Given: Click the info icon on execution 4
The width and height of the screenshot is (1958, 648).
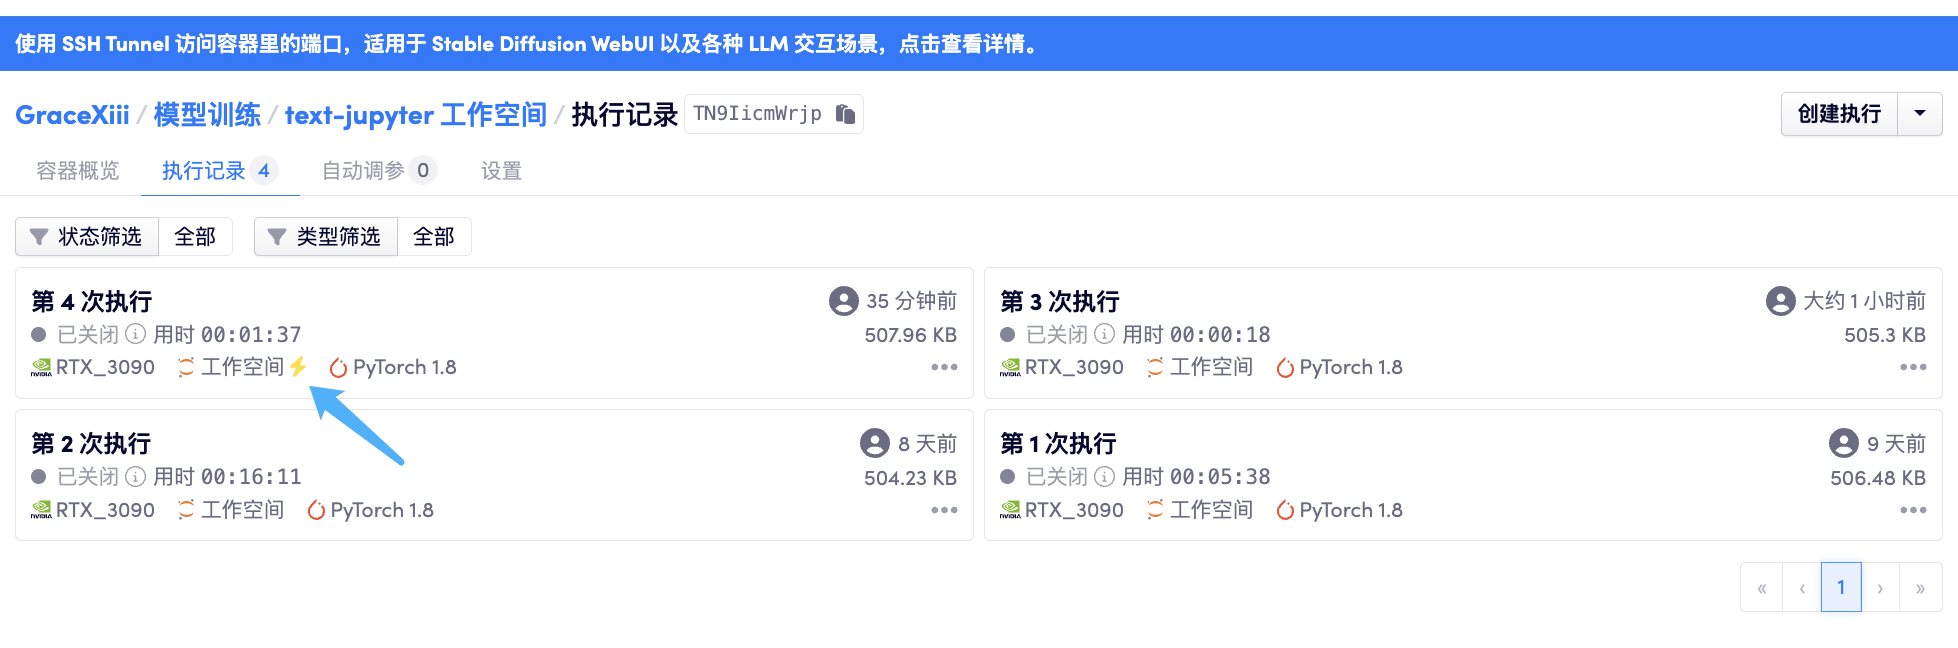Looking at the screenshot, I should pos(136,334).
